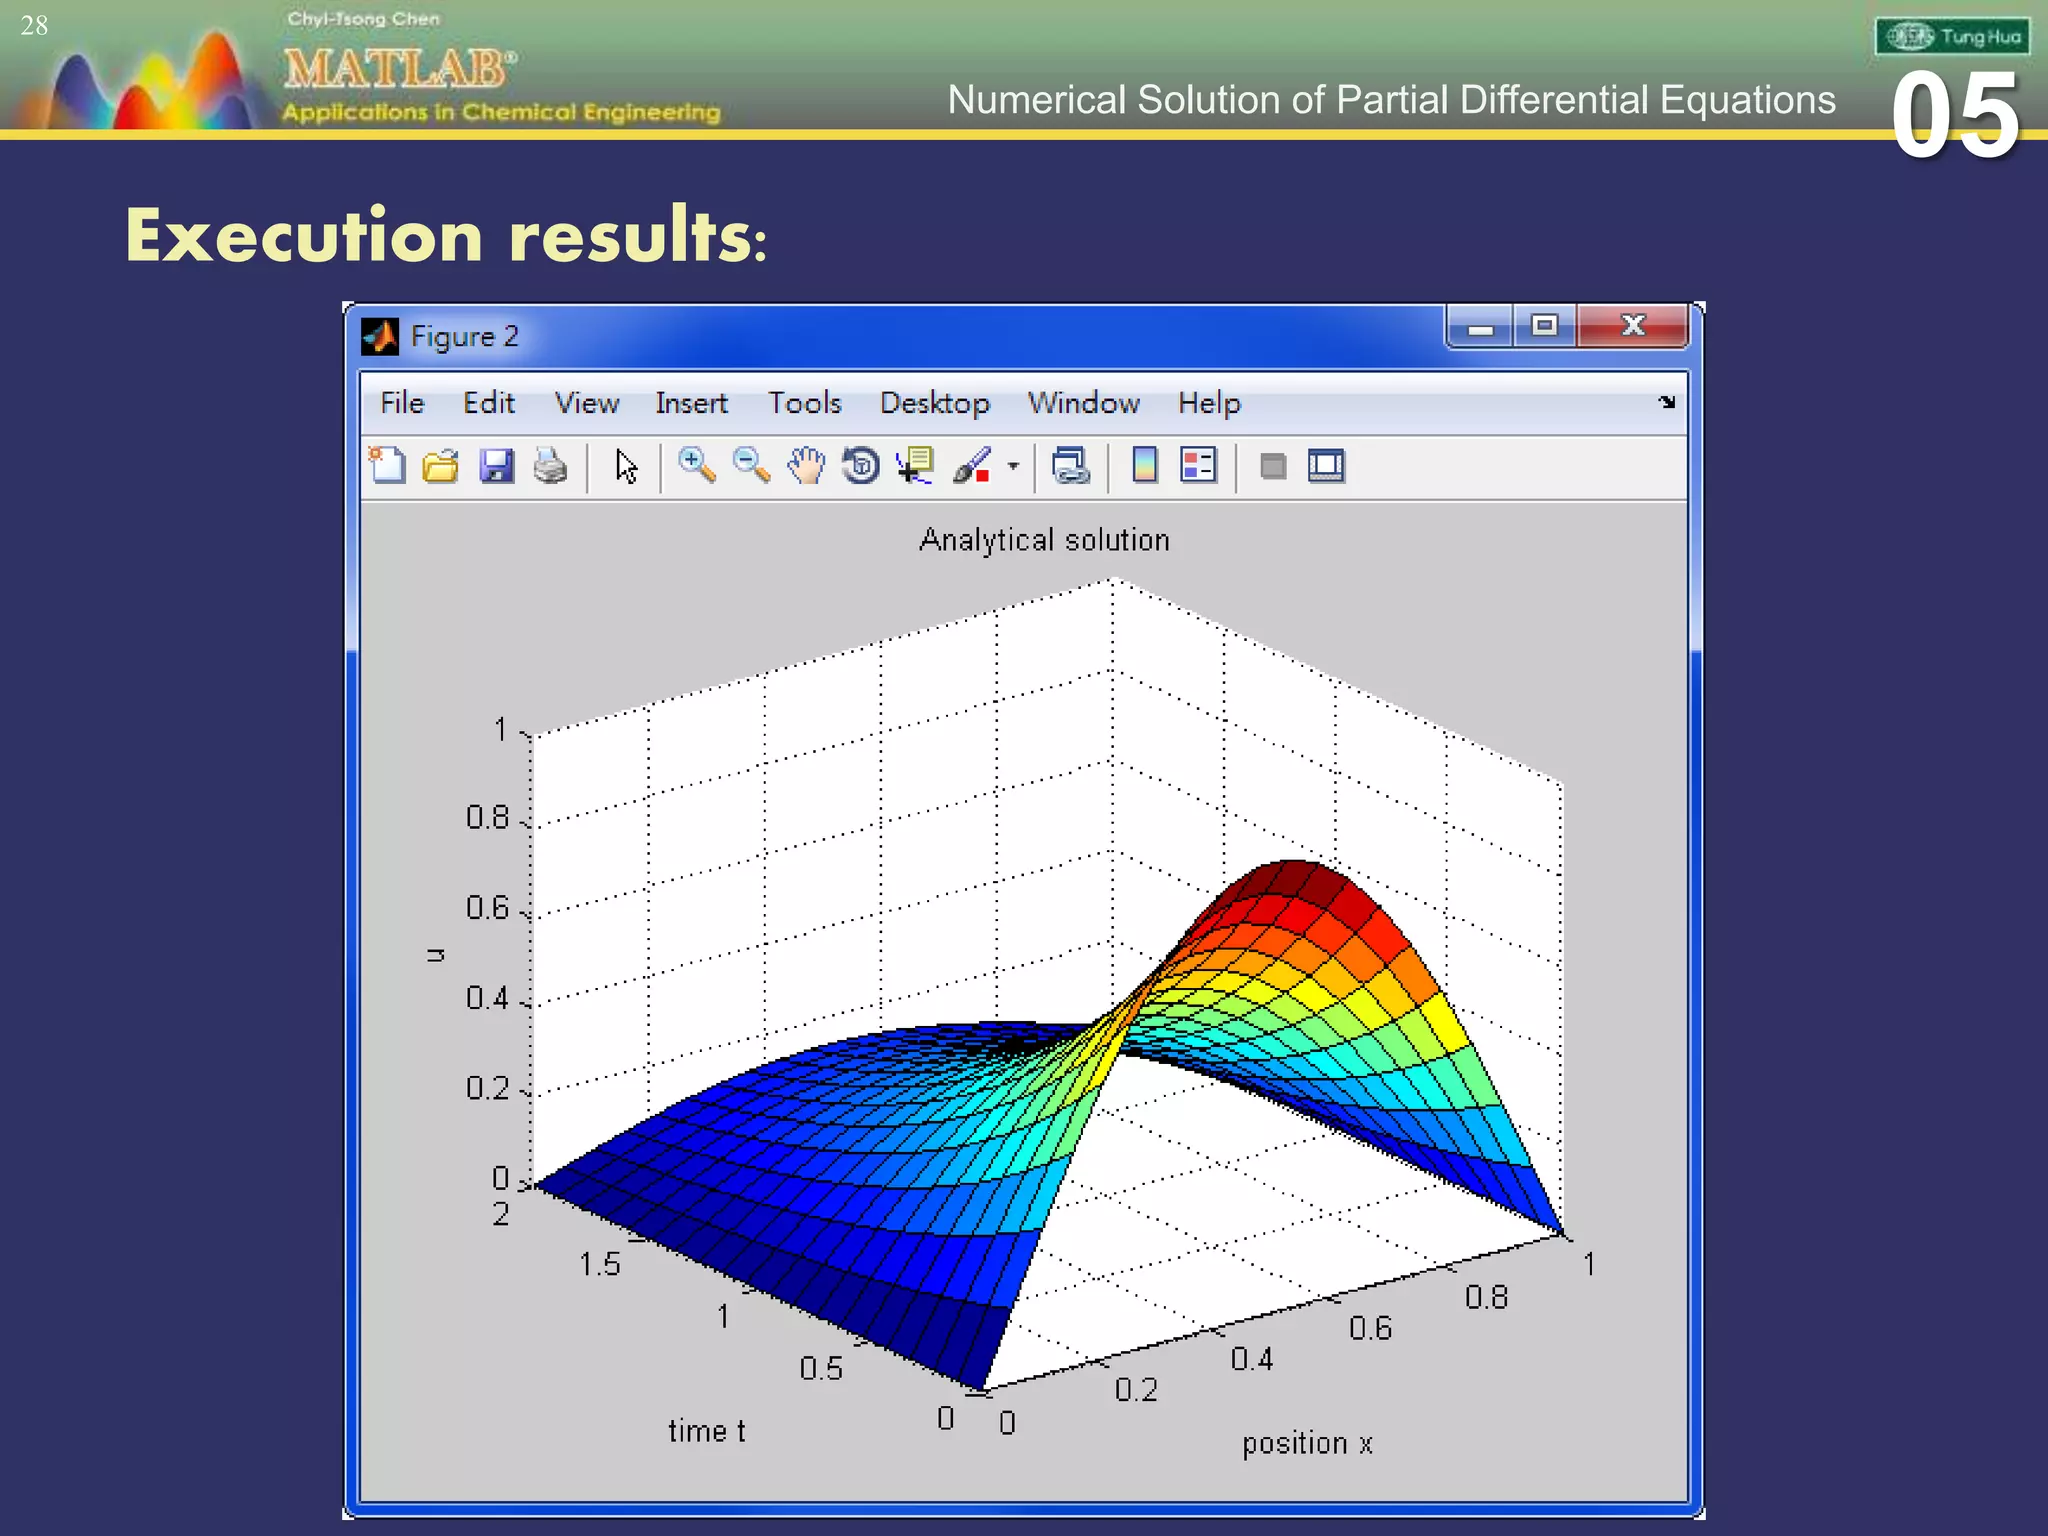Click the 'Analytical solution' plot title

point(1044,540)
